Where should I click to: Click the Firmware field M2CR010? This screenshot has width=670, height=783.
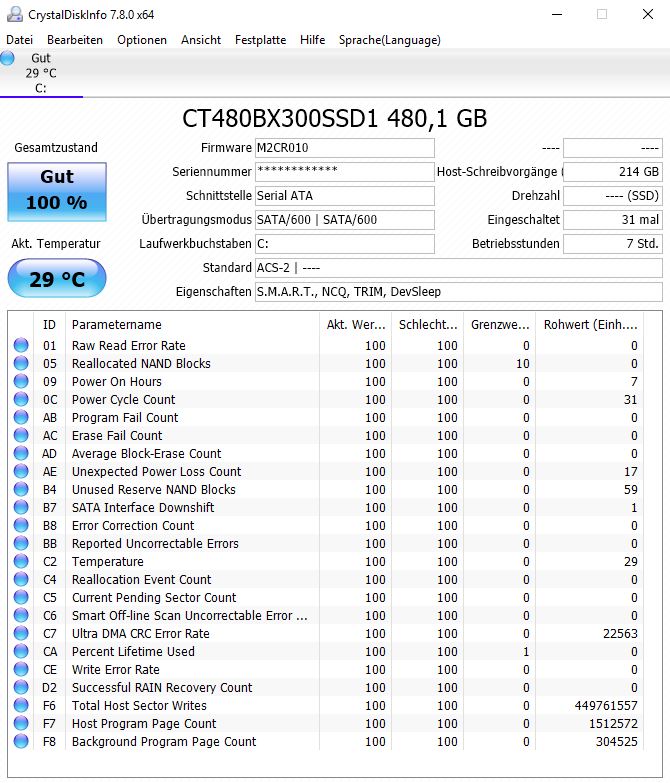click(344, 148)
